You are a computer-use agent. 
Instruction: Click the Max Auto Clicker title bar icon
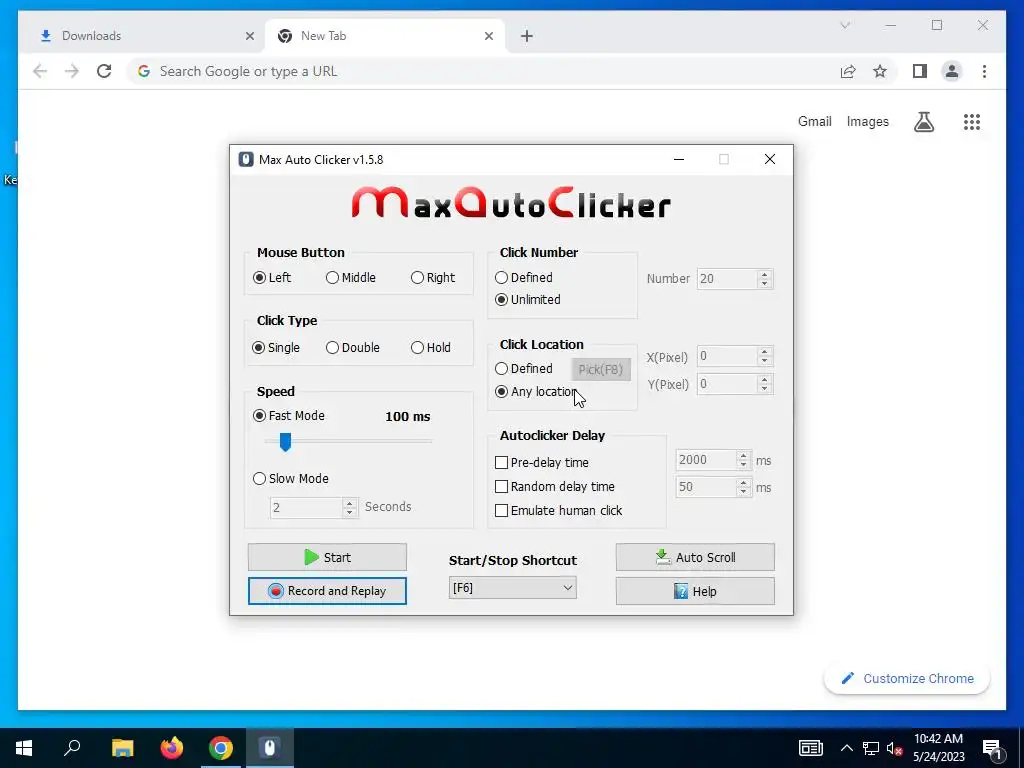(x=246, y=159)
